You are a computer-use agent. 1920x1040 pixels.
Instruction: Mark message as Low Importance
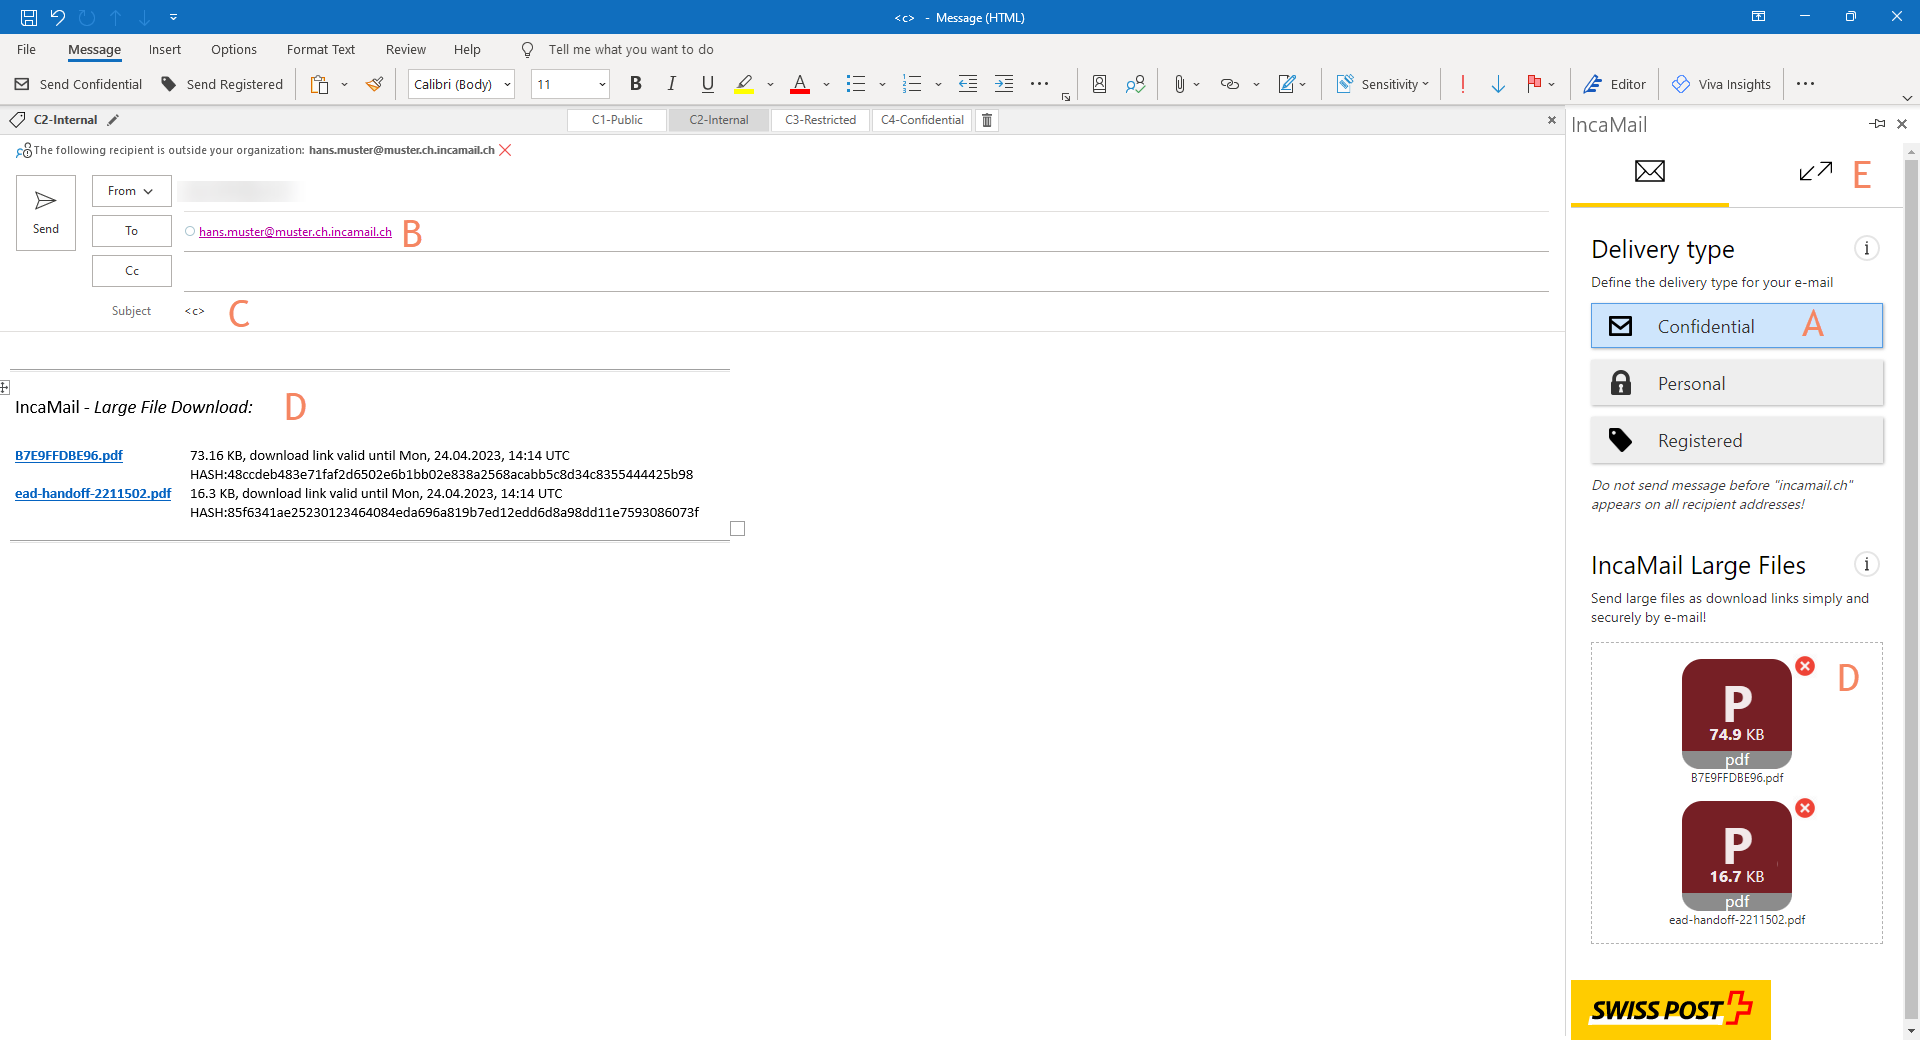point(1498,84)
